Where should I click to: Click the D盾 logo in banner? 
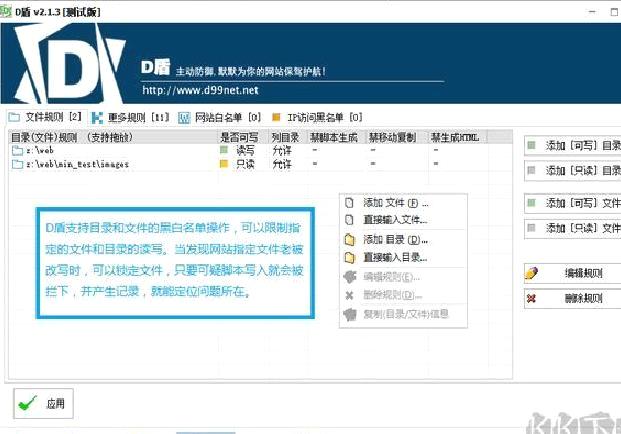click(x=68, y=63)
